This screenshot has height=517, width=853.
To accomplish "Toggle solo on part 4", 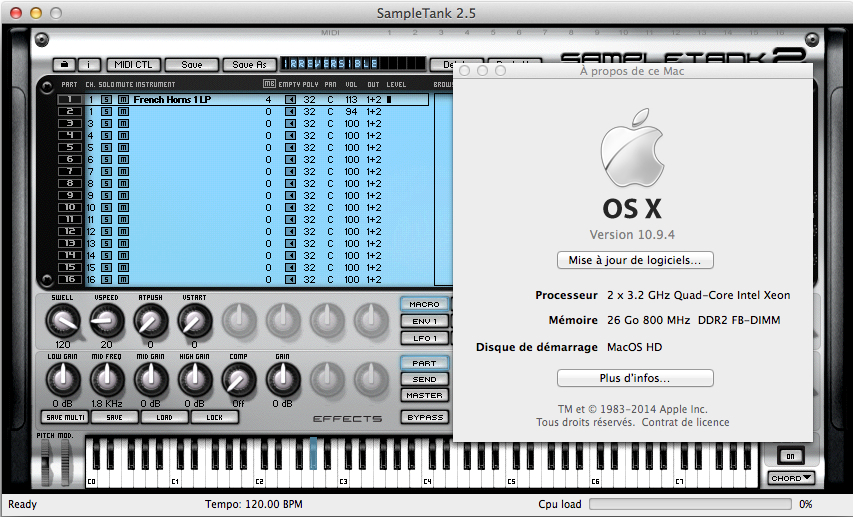I will click(x=107, y=136).
